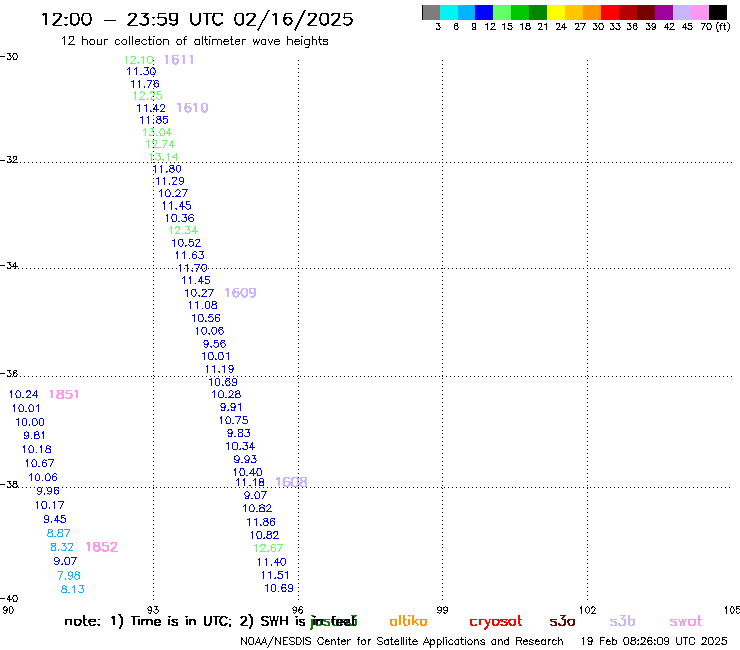Click the wave height 10.75

tap(234, 420)
